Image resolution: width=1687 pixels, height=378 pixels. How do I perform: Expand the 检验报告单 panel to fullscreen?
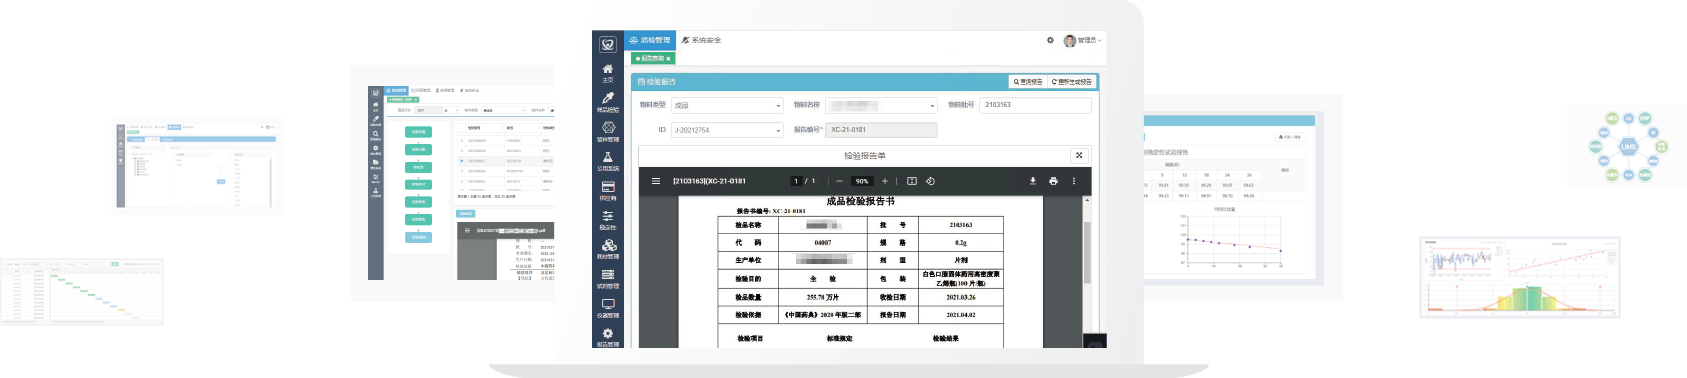point(1079,155)
